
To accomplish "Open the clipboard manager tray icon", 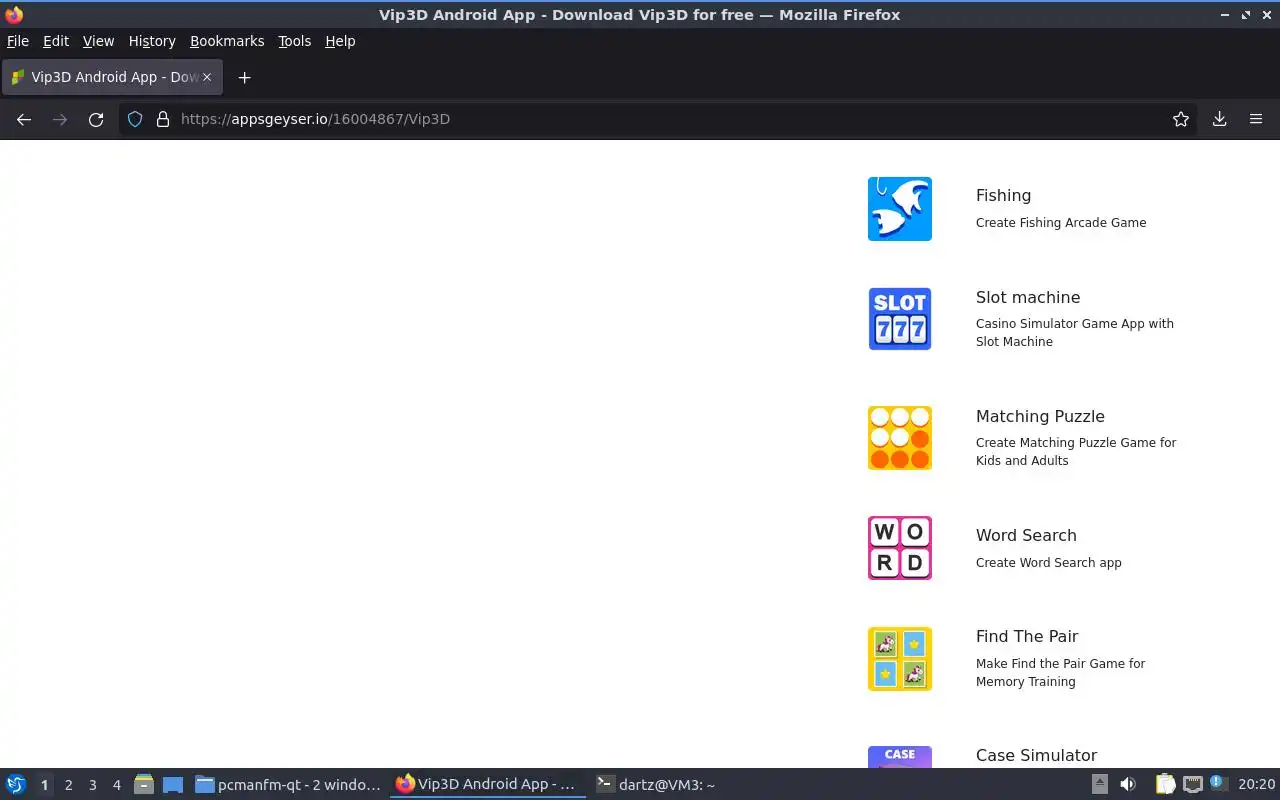I will (x=1166, y=785).
